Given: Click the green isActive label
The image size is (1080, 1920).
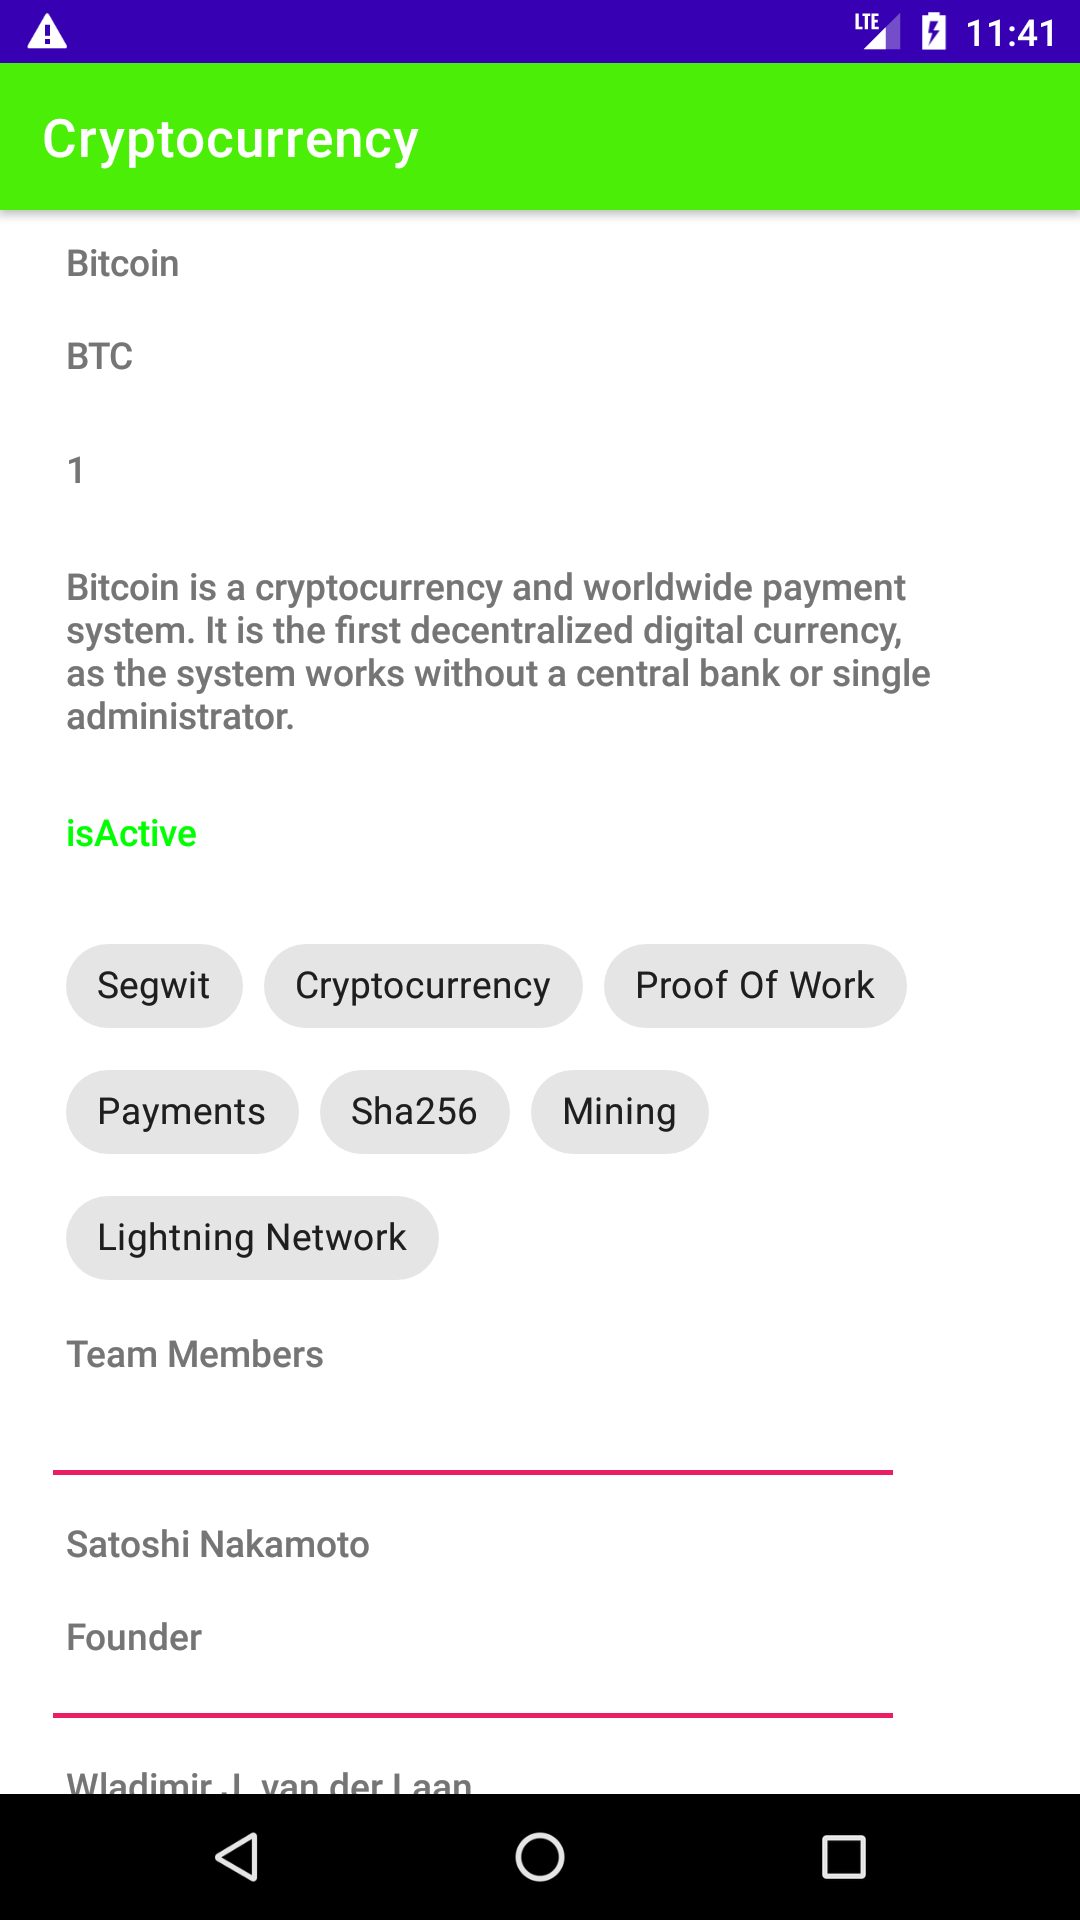Looking at the screenshot, I should coord(131,833).
